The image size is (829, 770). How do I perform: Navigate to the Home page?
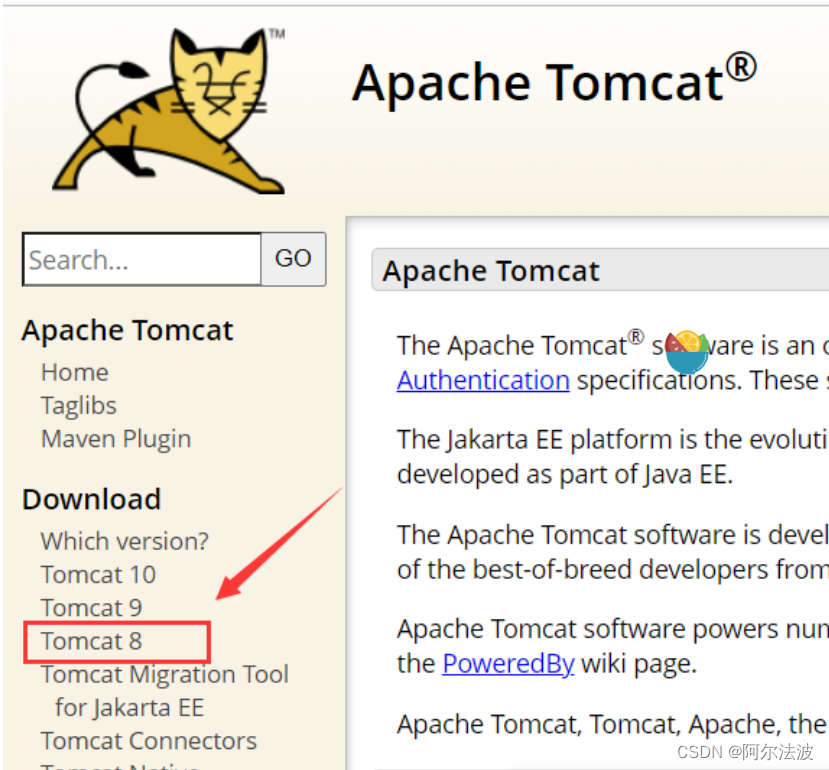pyautogui.click(x=74, y=372)
